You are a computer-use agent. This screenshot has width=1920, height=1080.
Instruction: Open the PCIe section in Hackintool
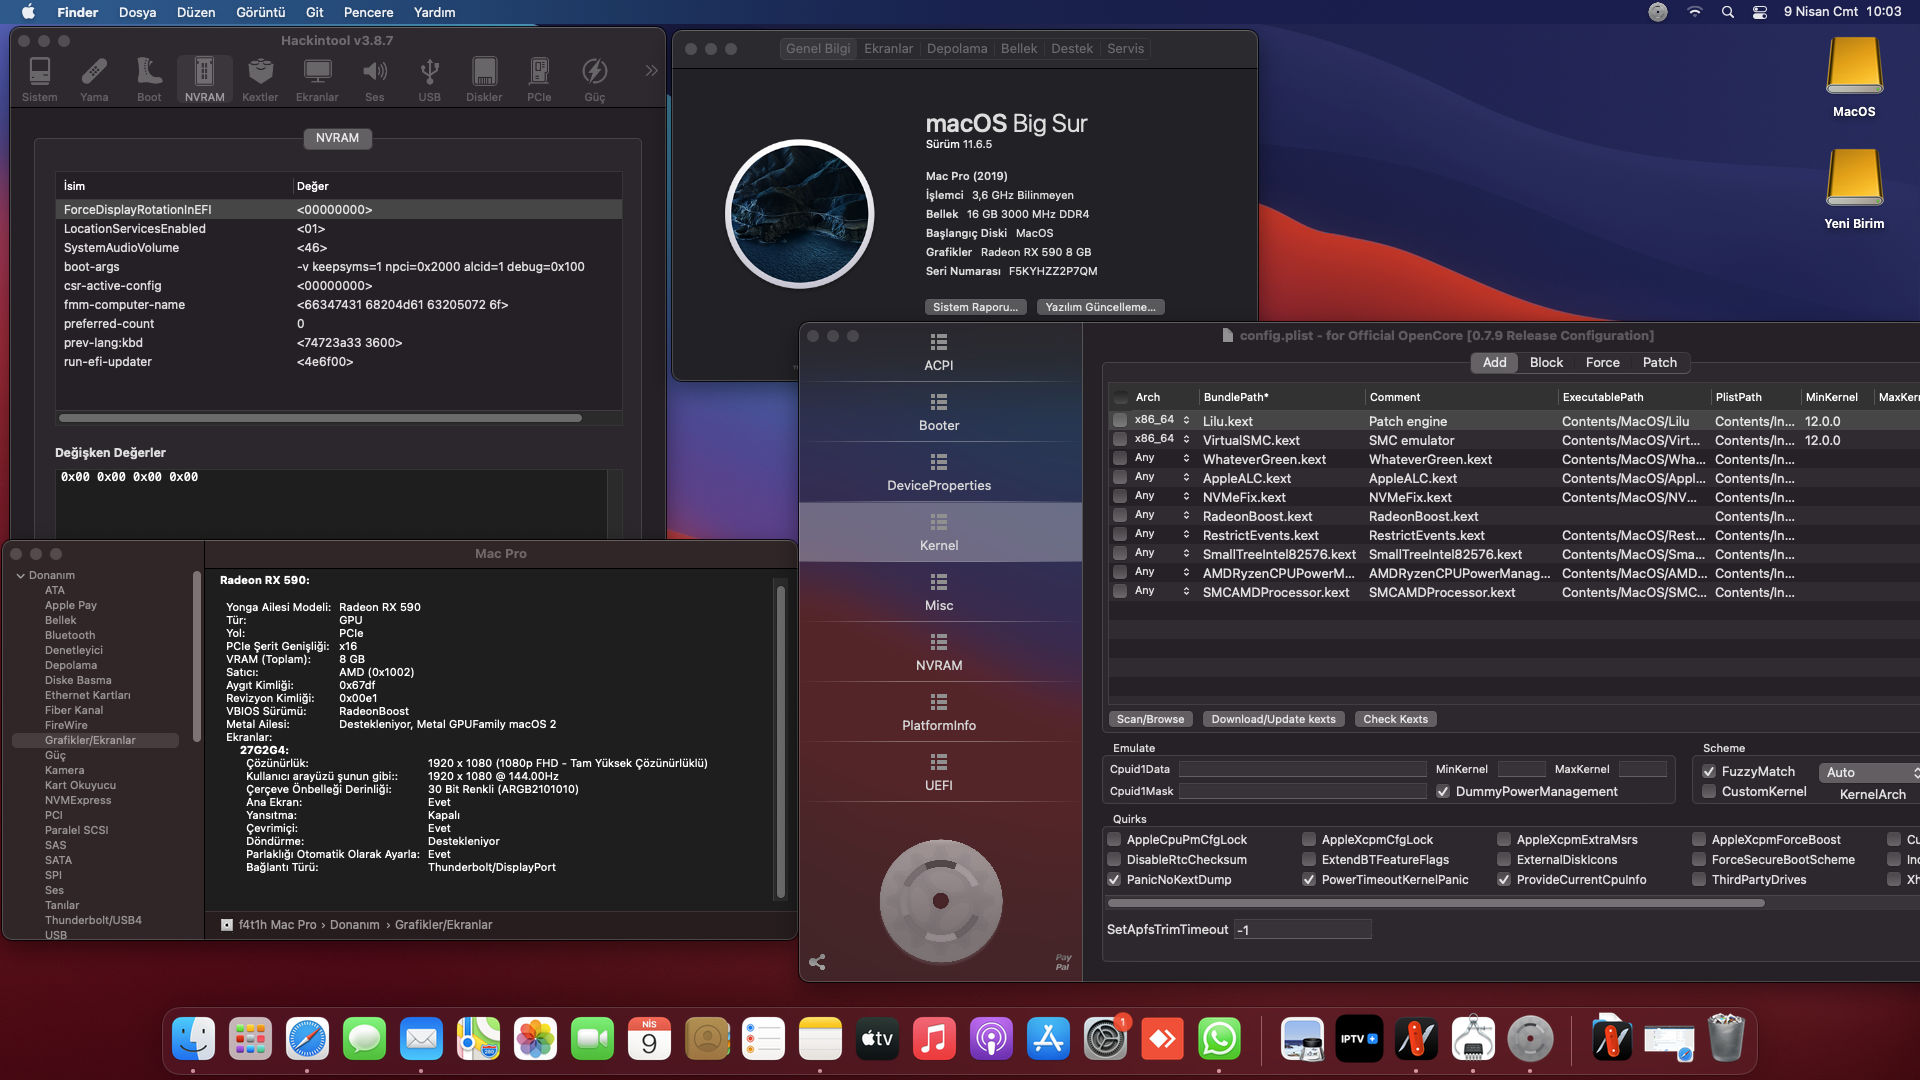539,79
